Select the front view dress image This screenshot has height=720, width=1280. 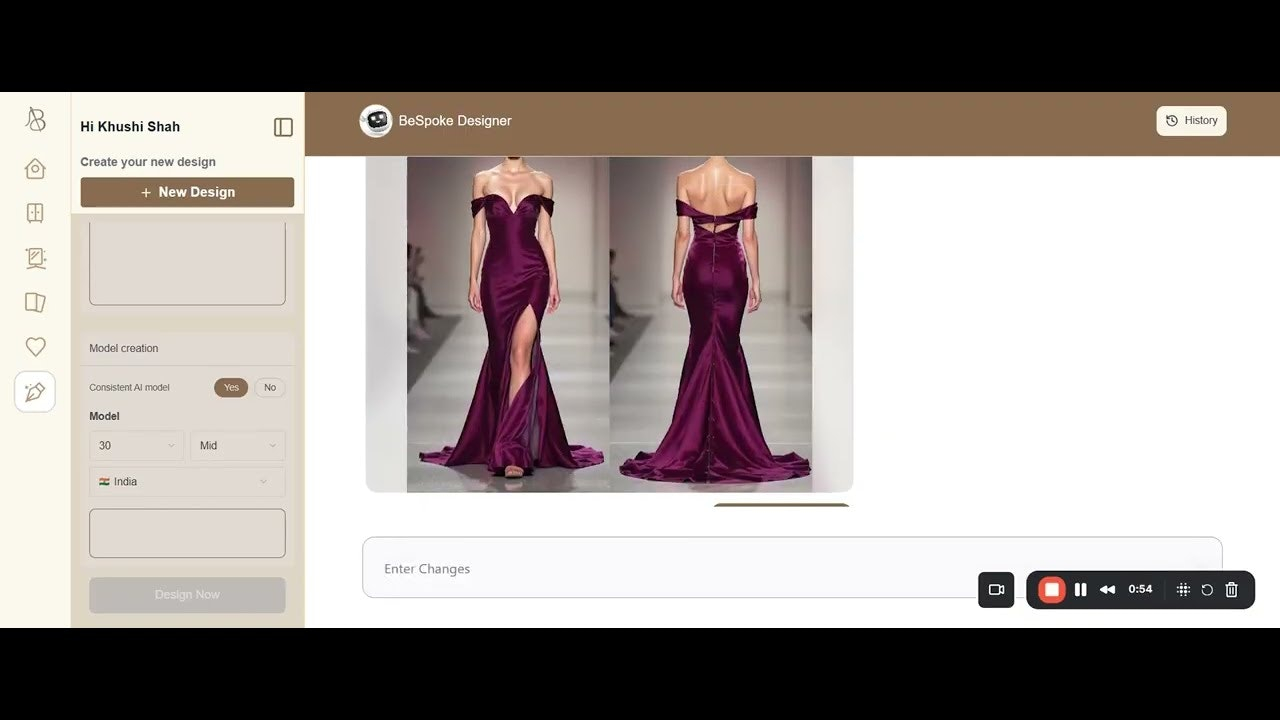(x=508, y=324)
